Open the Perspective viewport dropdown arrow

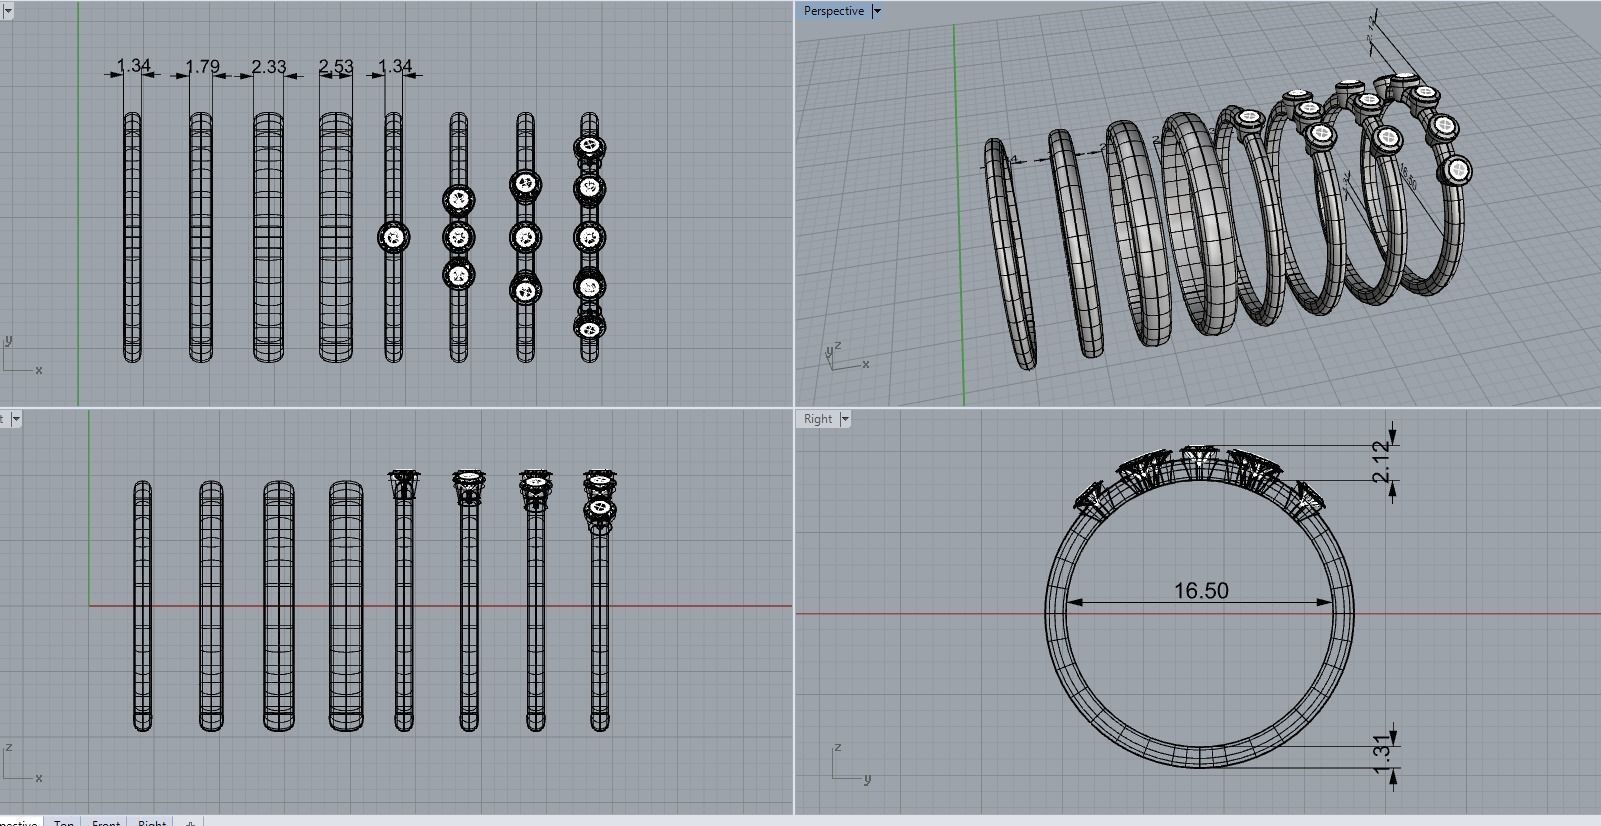pos(877,11)
